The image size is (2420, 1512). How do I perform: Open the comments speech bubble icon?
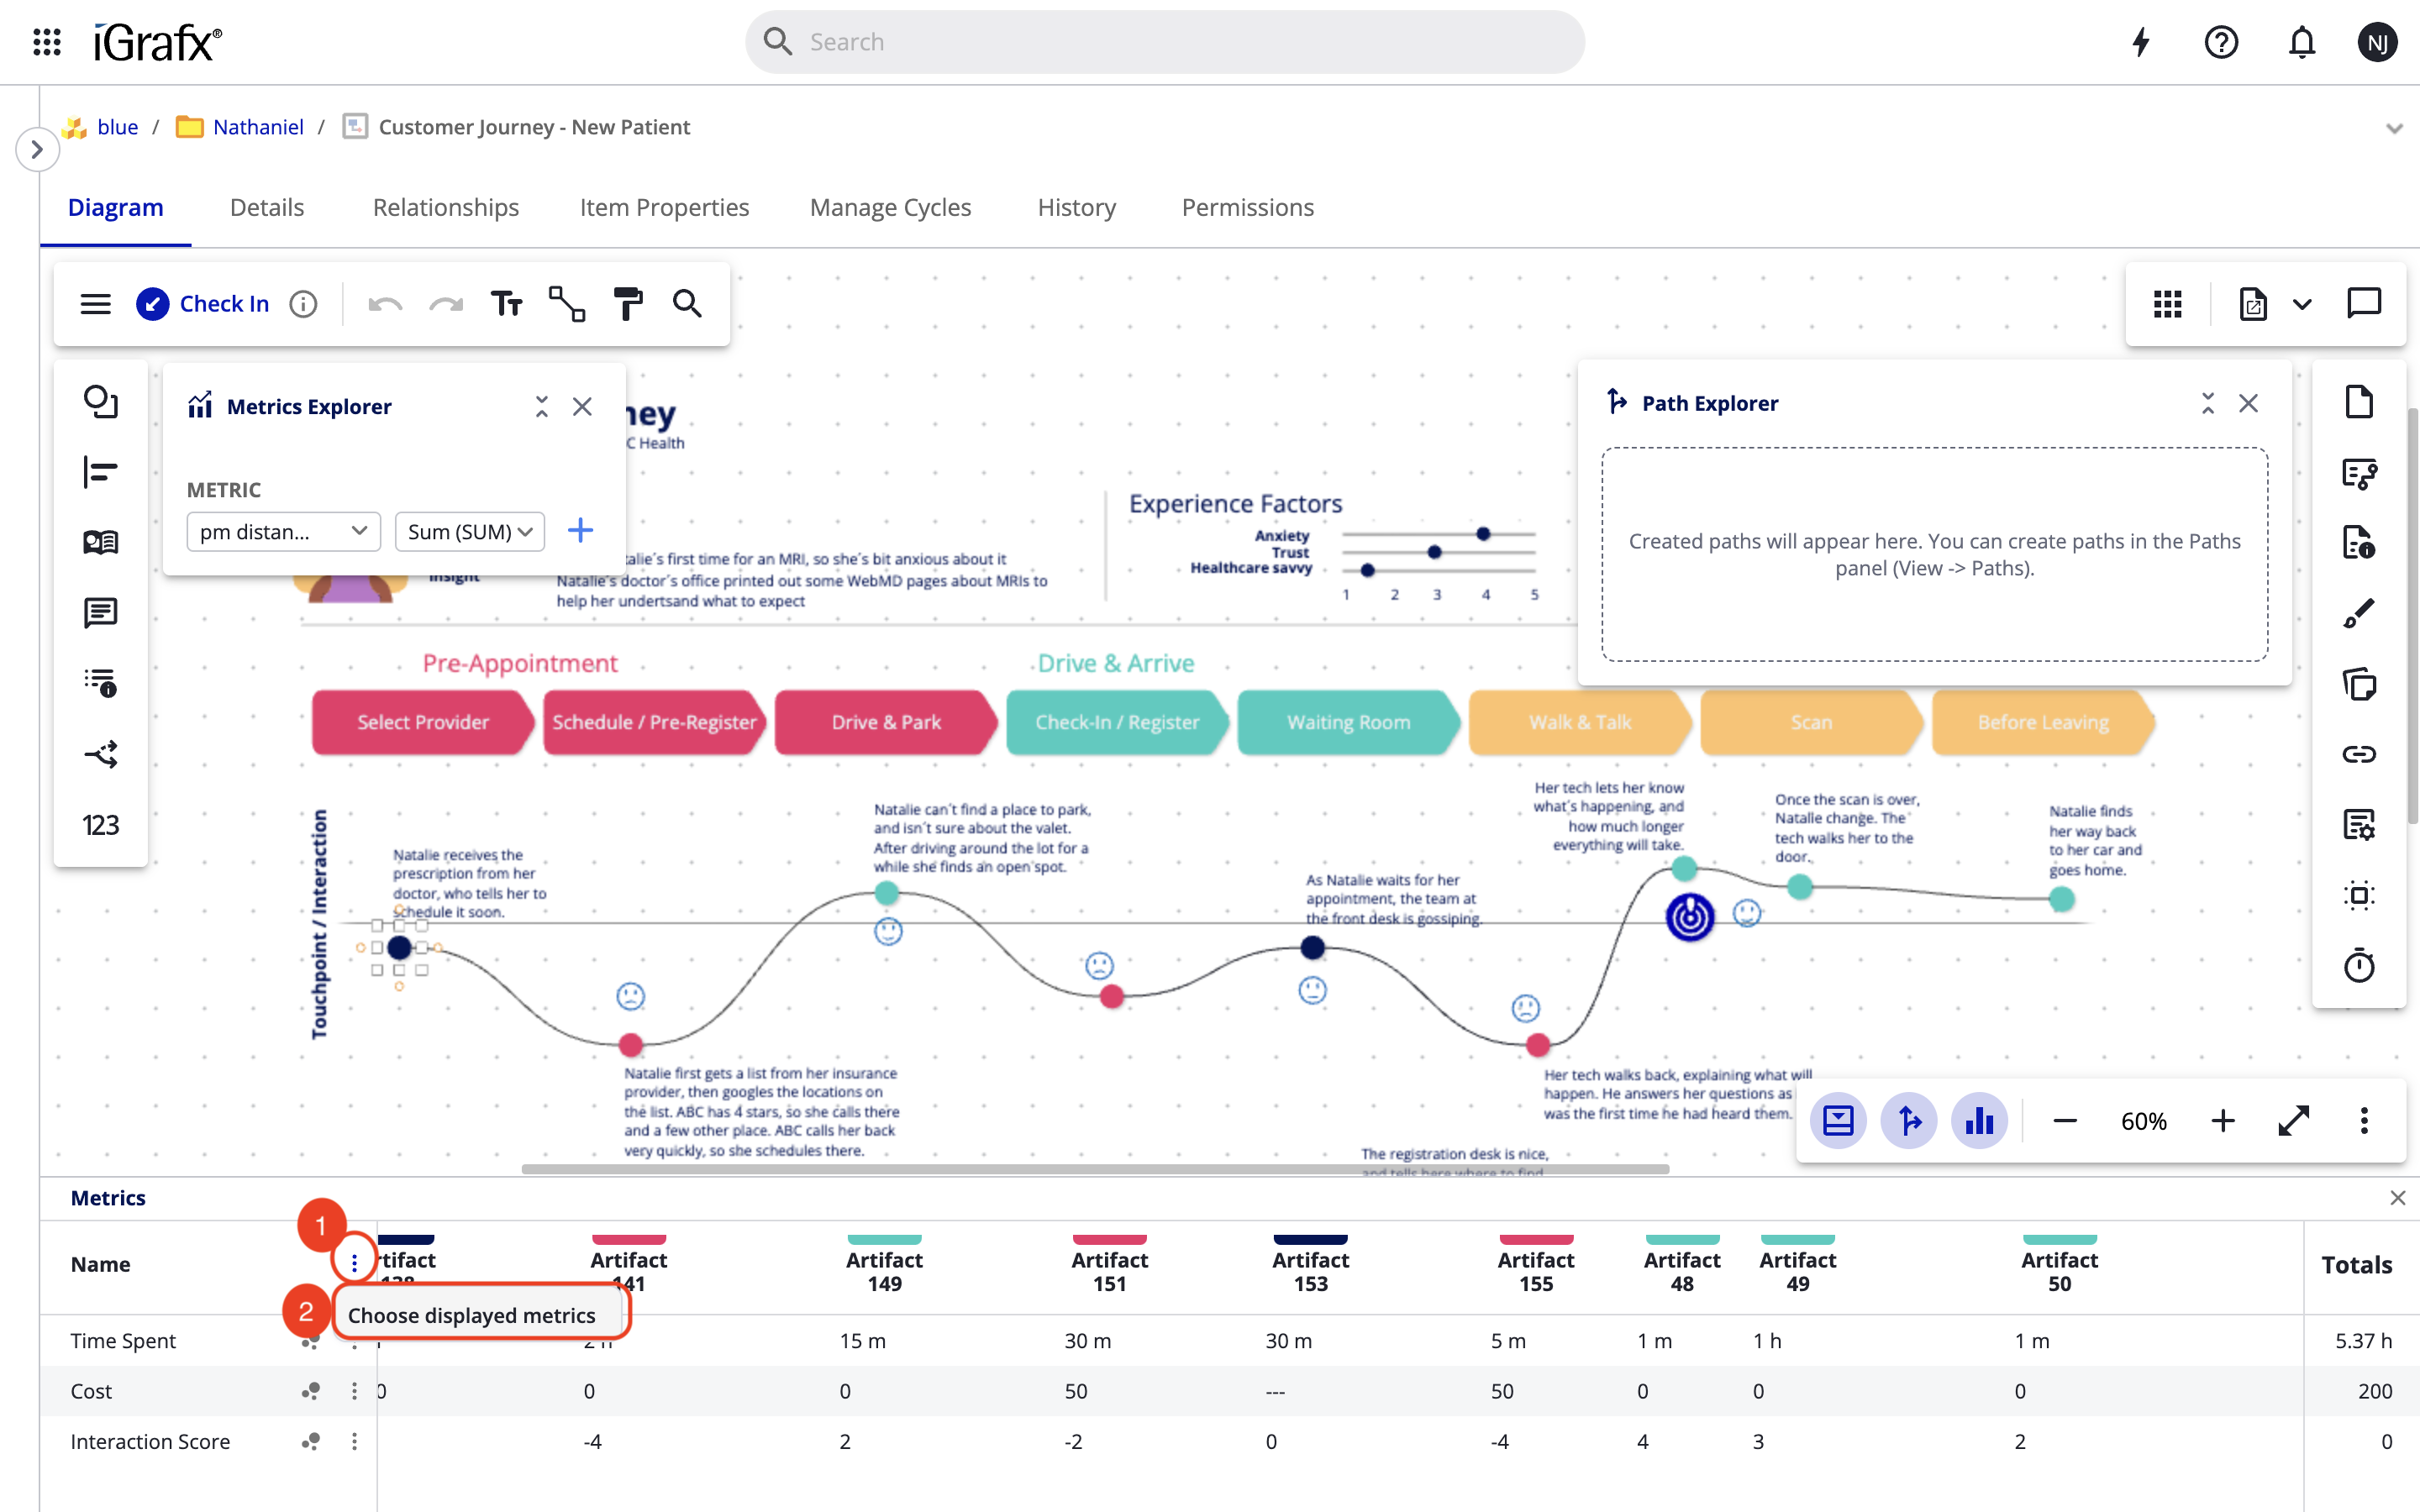[x=2364, y=303]
